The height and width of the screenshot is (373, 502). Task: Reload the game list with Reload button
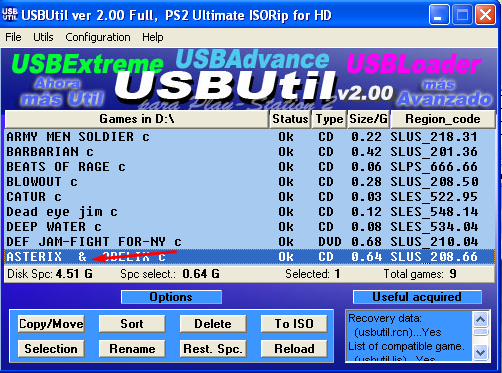click(294, 349)
